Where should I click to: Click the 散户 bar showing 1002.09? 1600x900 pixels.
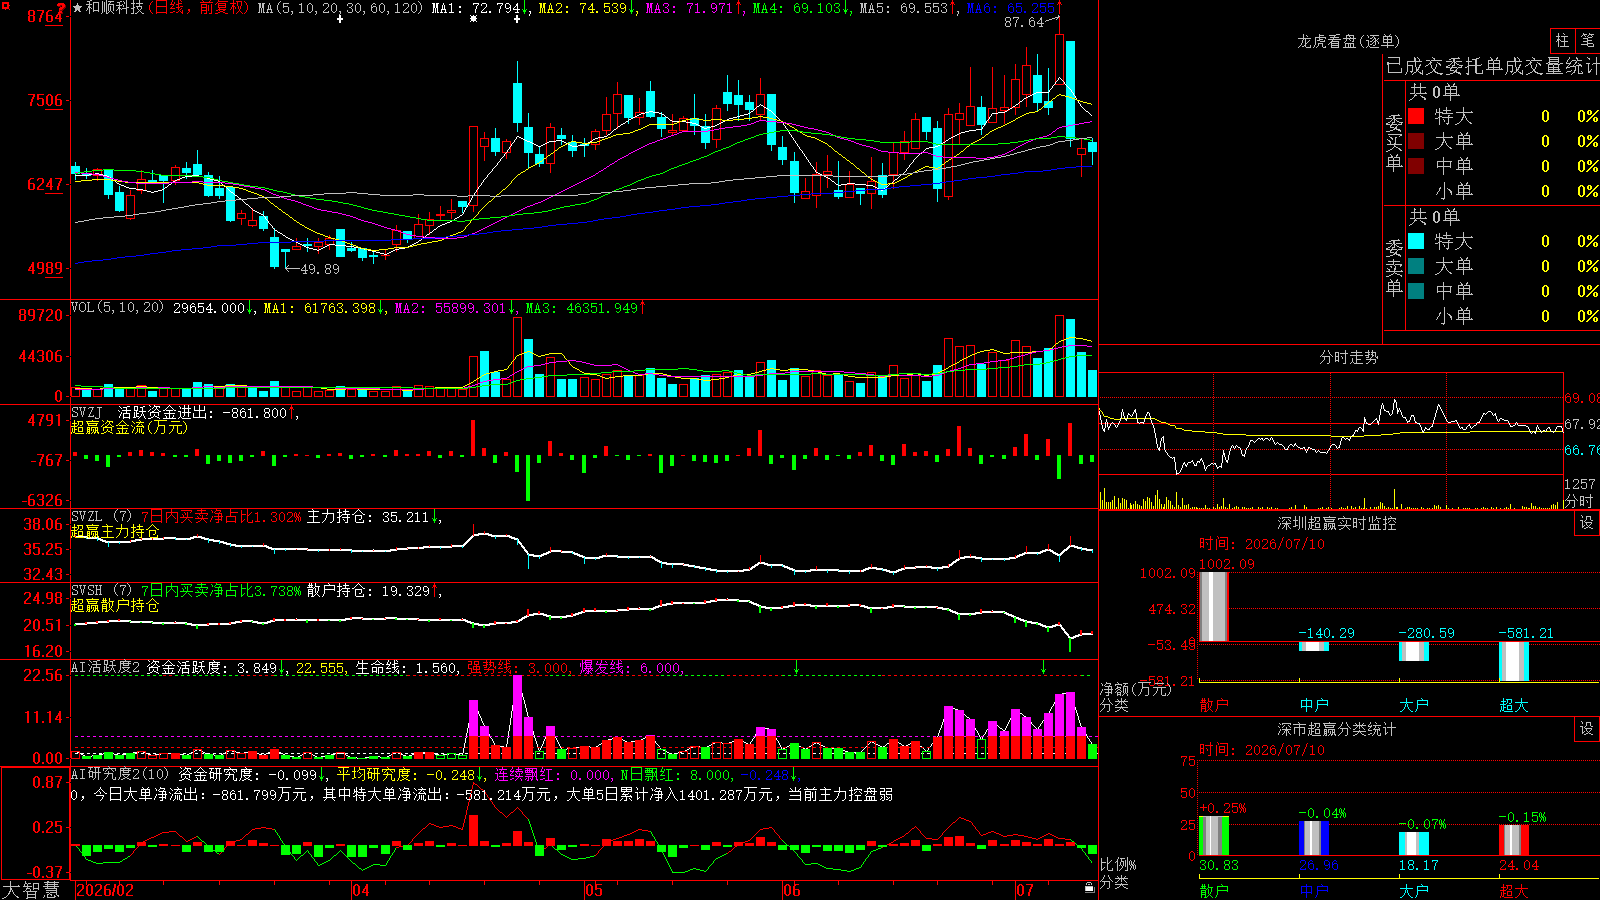tap(1214, 607)
